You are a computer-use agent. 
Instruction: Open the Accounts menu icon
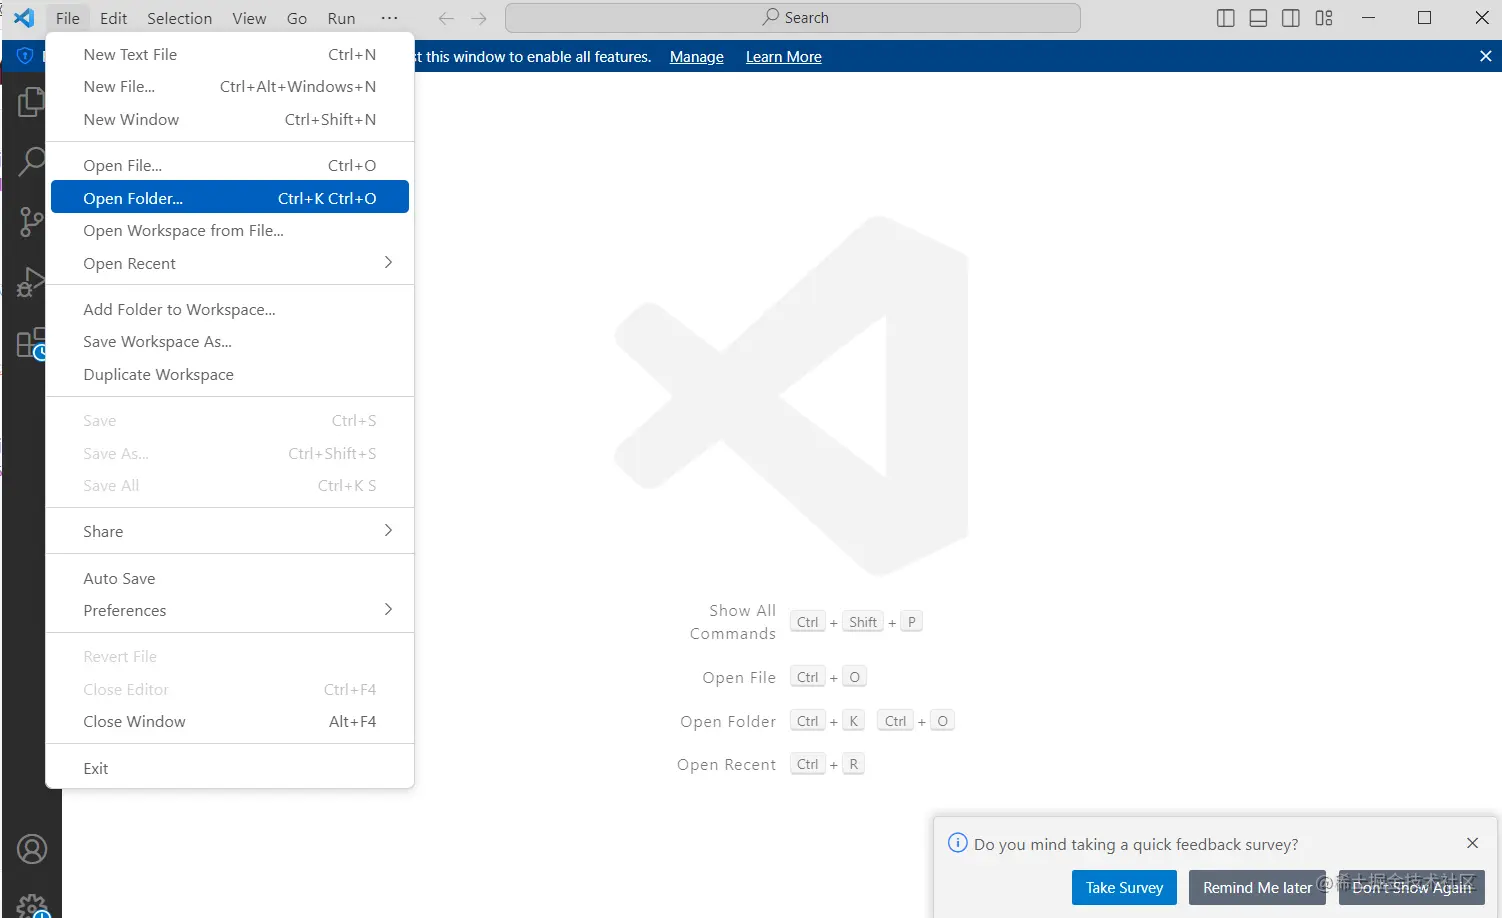click(x=32, y=849)
